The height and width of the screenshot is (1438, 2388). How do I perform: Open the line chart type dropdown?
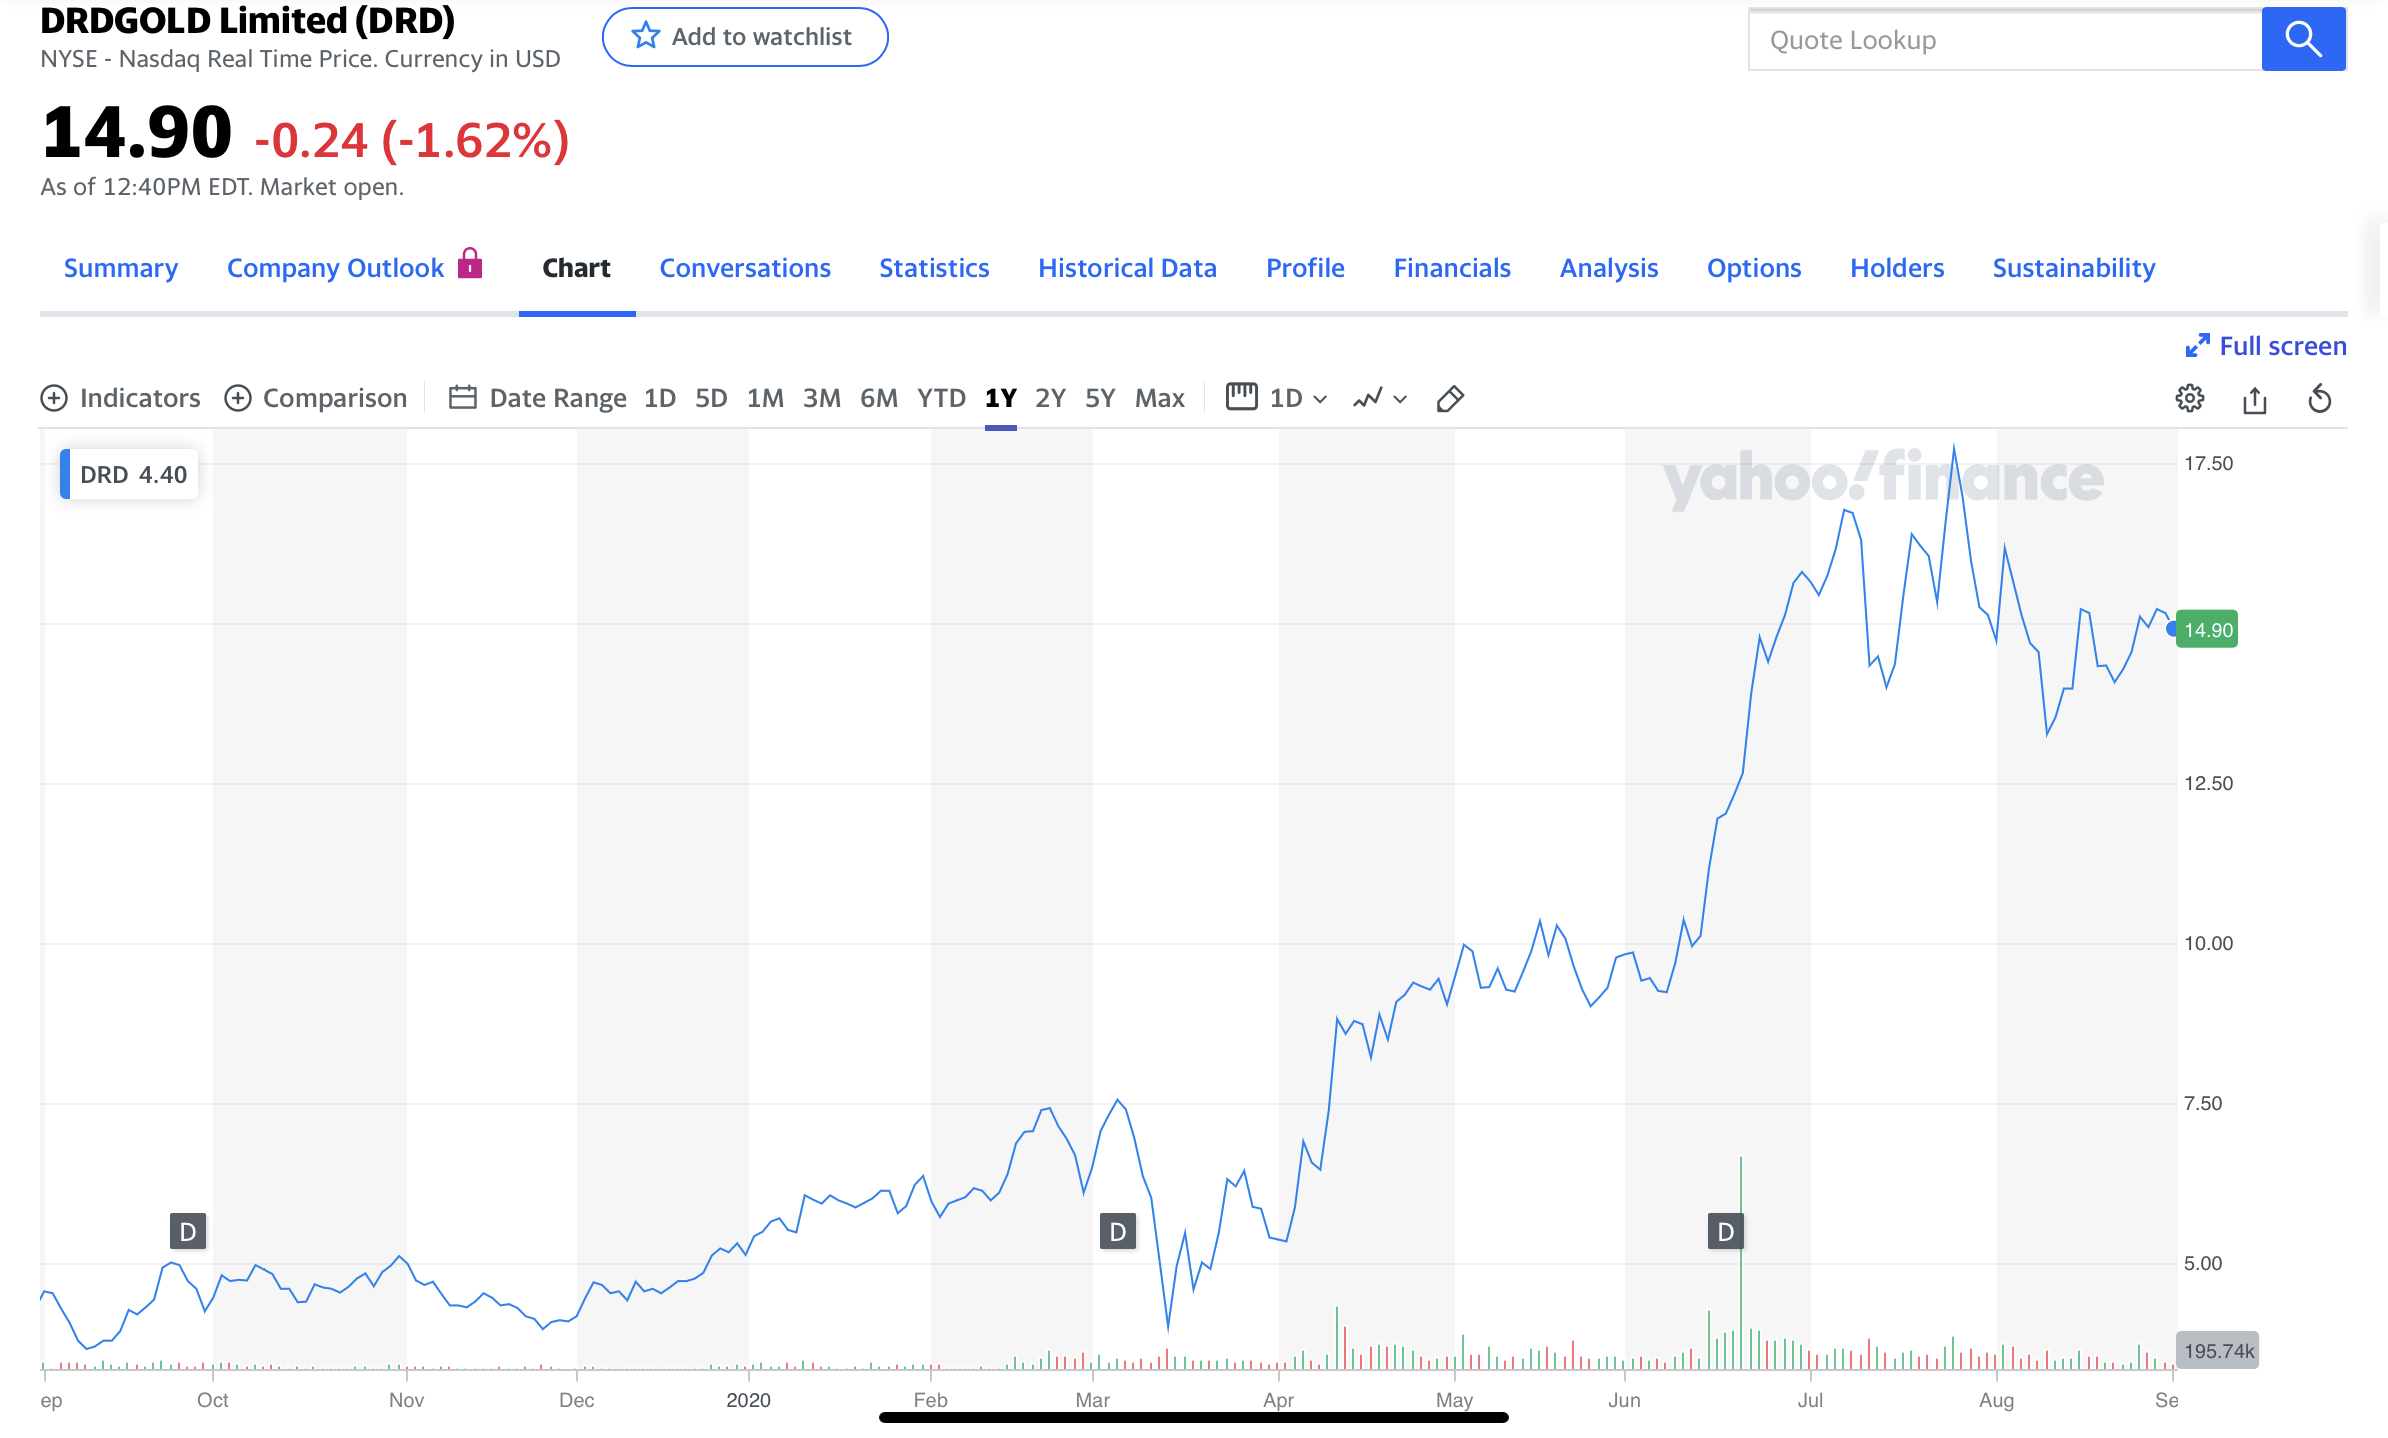tap(1380, 398)
